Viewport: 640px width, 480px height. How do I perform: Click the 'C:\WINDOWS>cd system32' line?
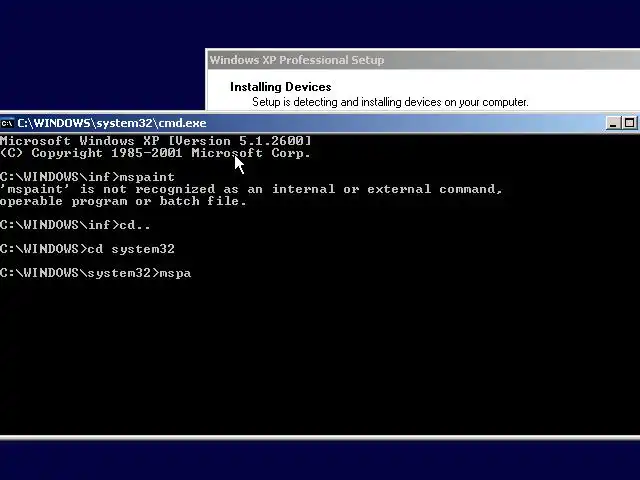tap(87, 249)
